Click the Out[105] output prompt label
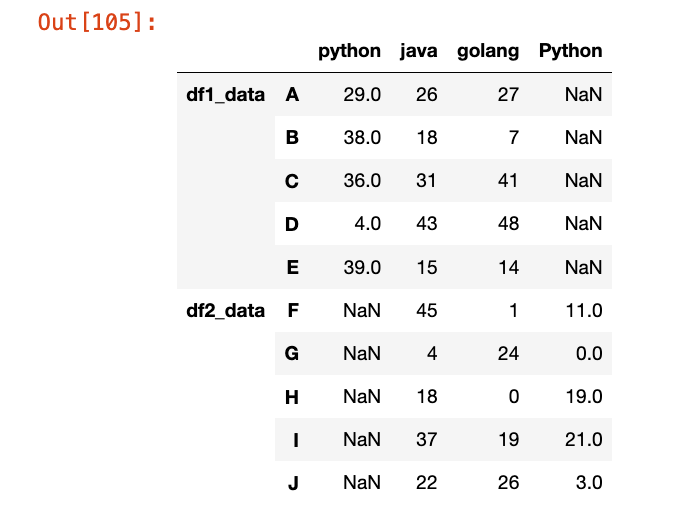680x516 pixels. tap(97, 21)
